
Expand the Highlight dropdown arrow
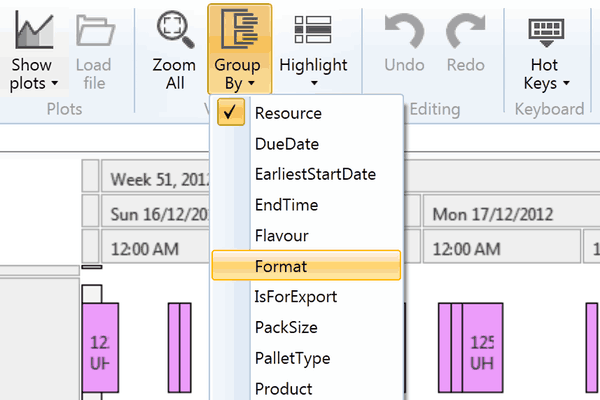(313, 86)
